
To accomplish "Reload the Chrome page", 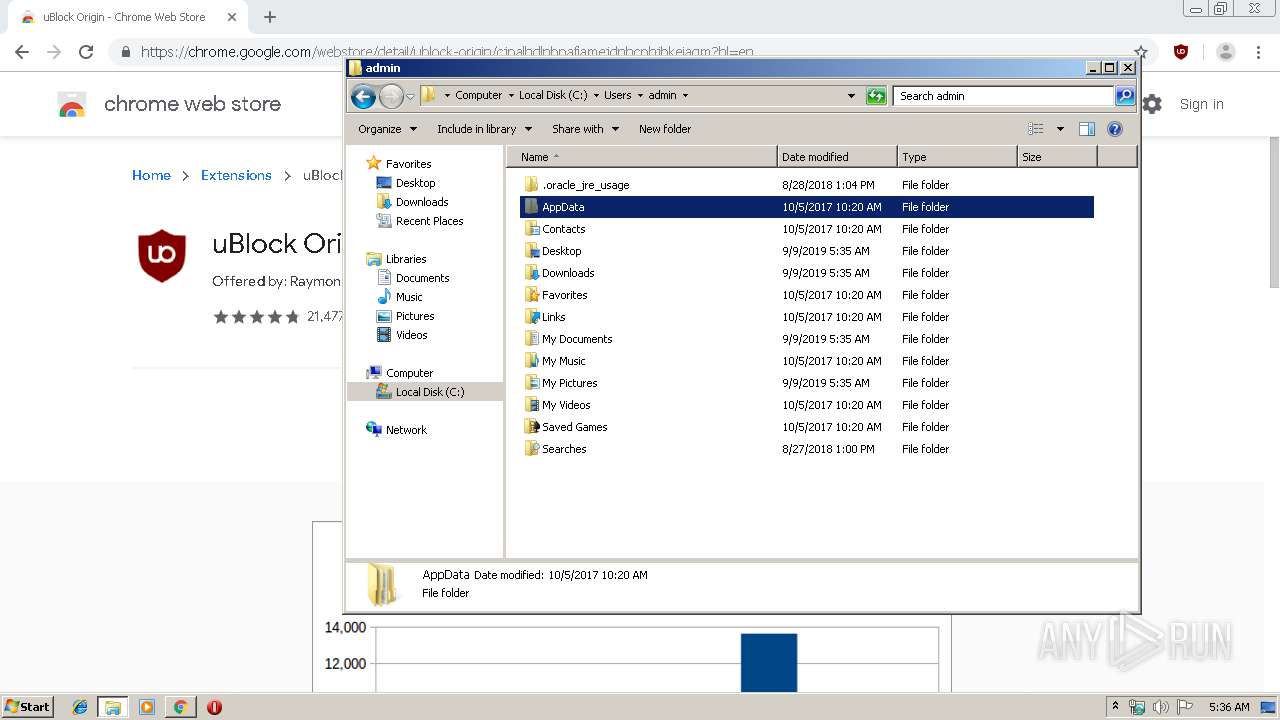I will 86,52.
